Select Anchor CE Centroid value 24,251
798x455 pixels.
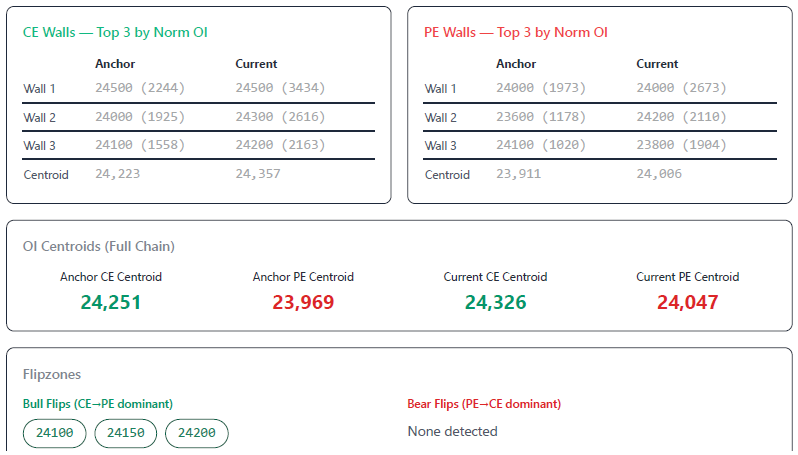point(111,302)
